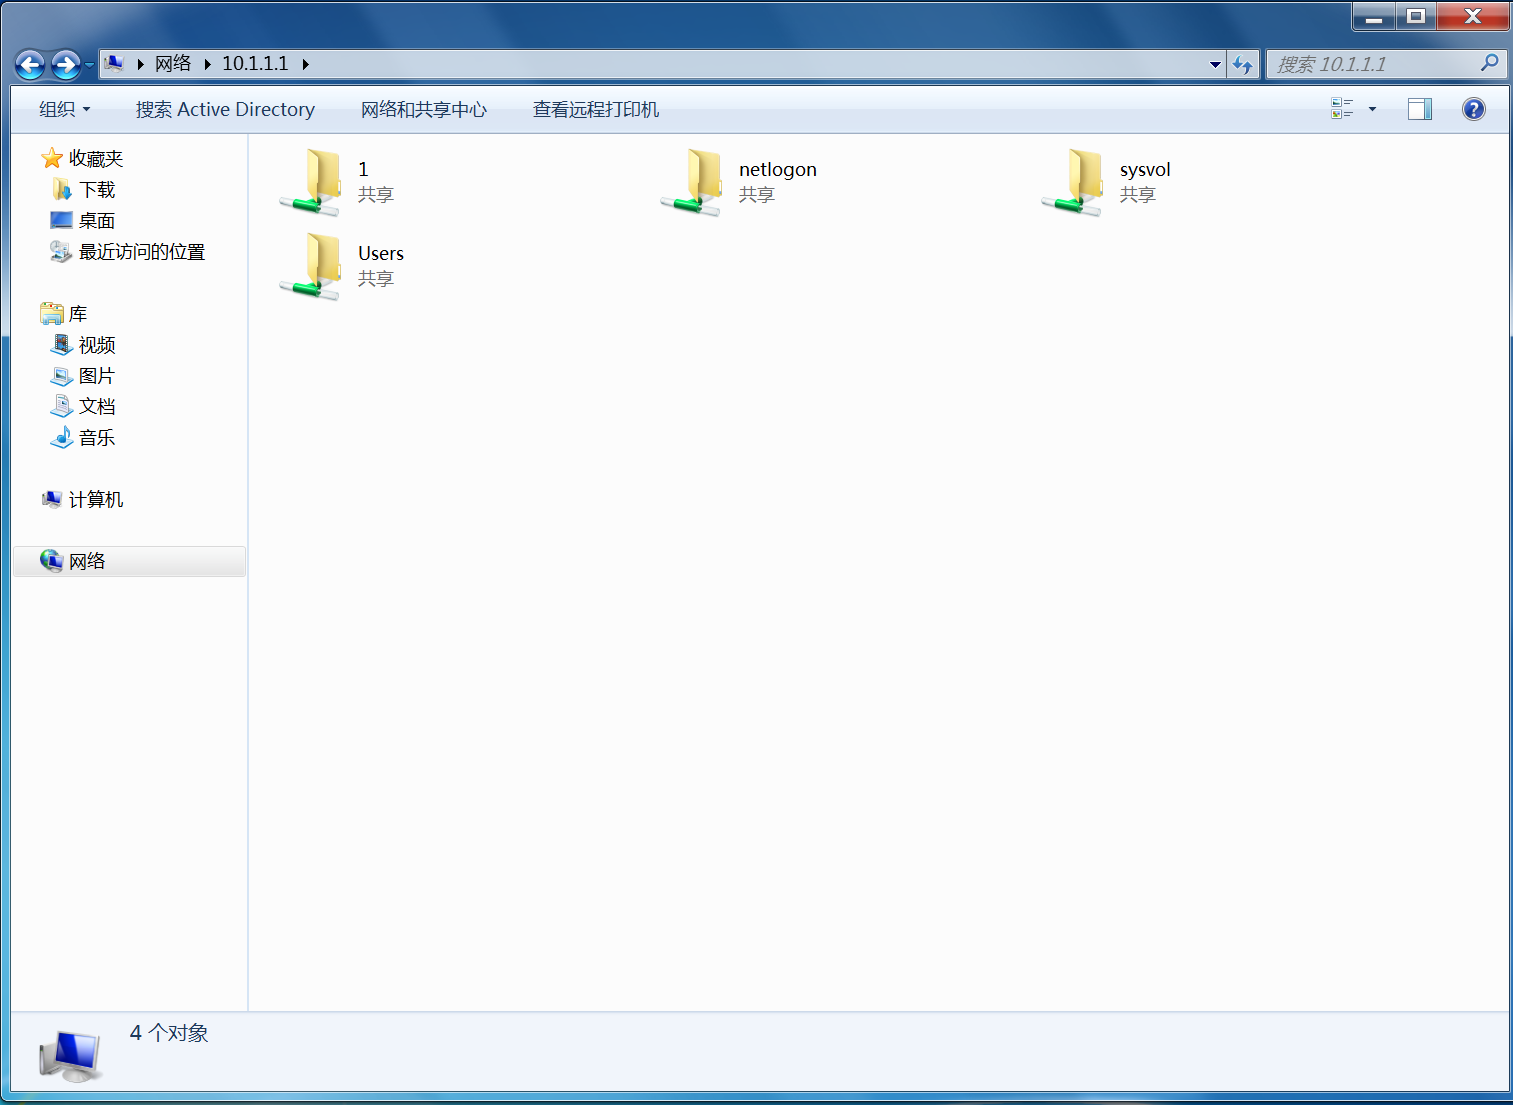Click the computer icon in the address bar
This screenshot has height=1105, width=1513.
(115, 64)
